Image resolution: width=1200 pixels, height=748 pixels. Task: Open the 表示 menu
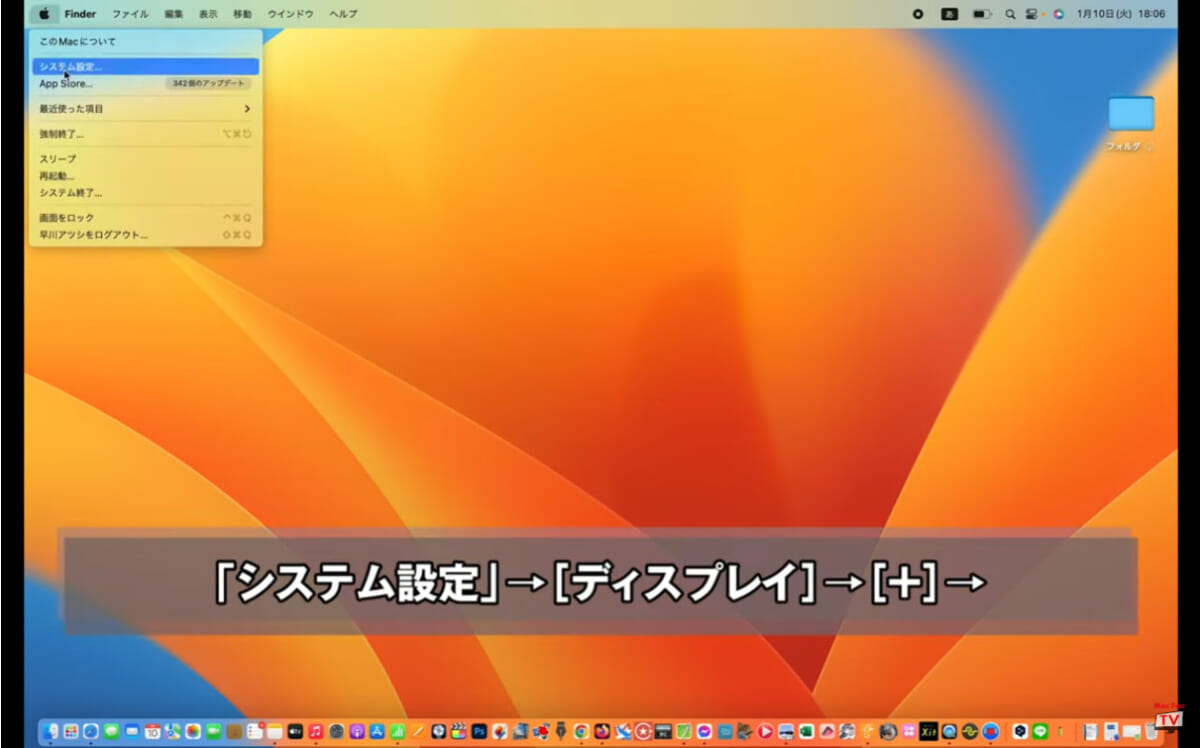click(x=208, y=14)
